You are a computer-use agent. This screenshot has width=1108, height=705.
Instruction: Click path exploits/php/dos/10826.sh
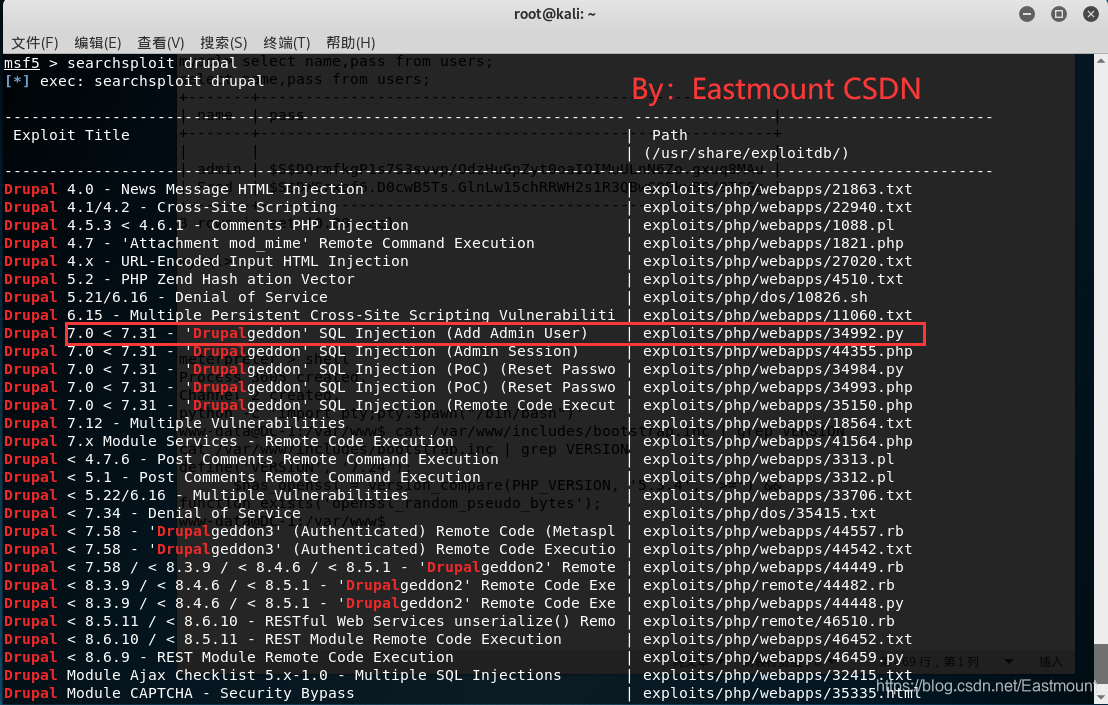point(755,297)
